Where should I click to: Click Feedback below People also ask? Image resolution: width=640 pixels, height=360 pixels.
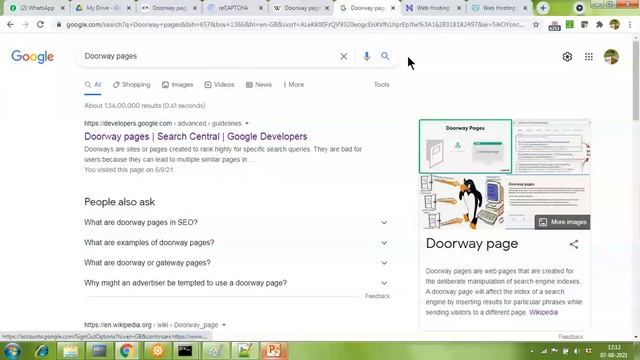point(377,296)
